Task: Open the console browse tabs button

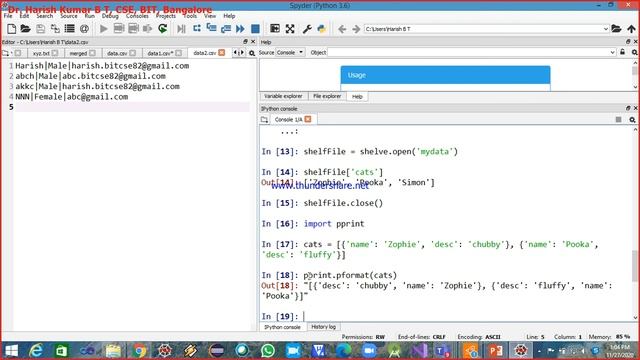Action: click(264, 120)
